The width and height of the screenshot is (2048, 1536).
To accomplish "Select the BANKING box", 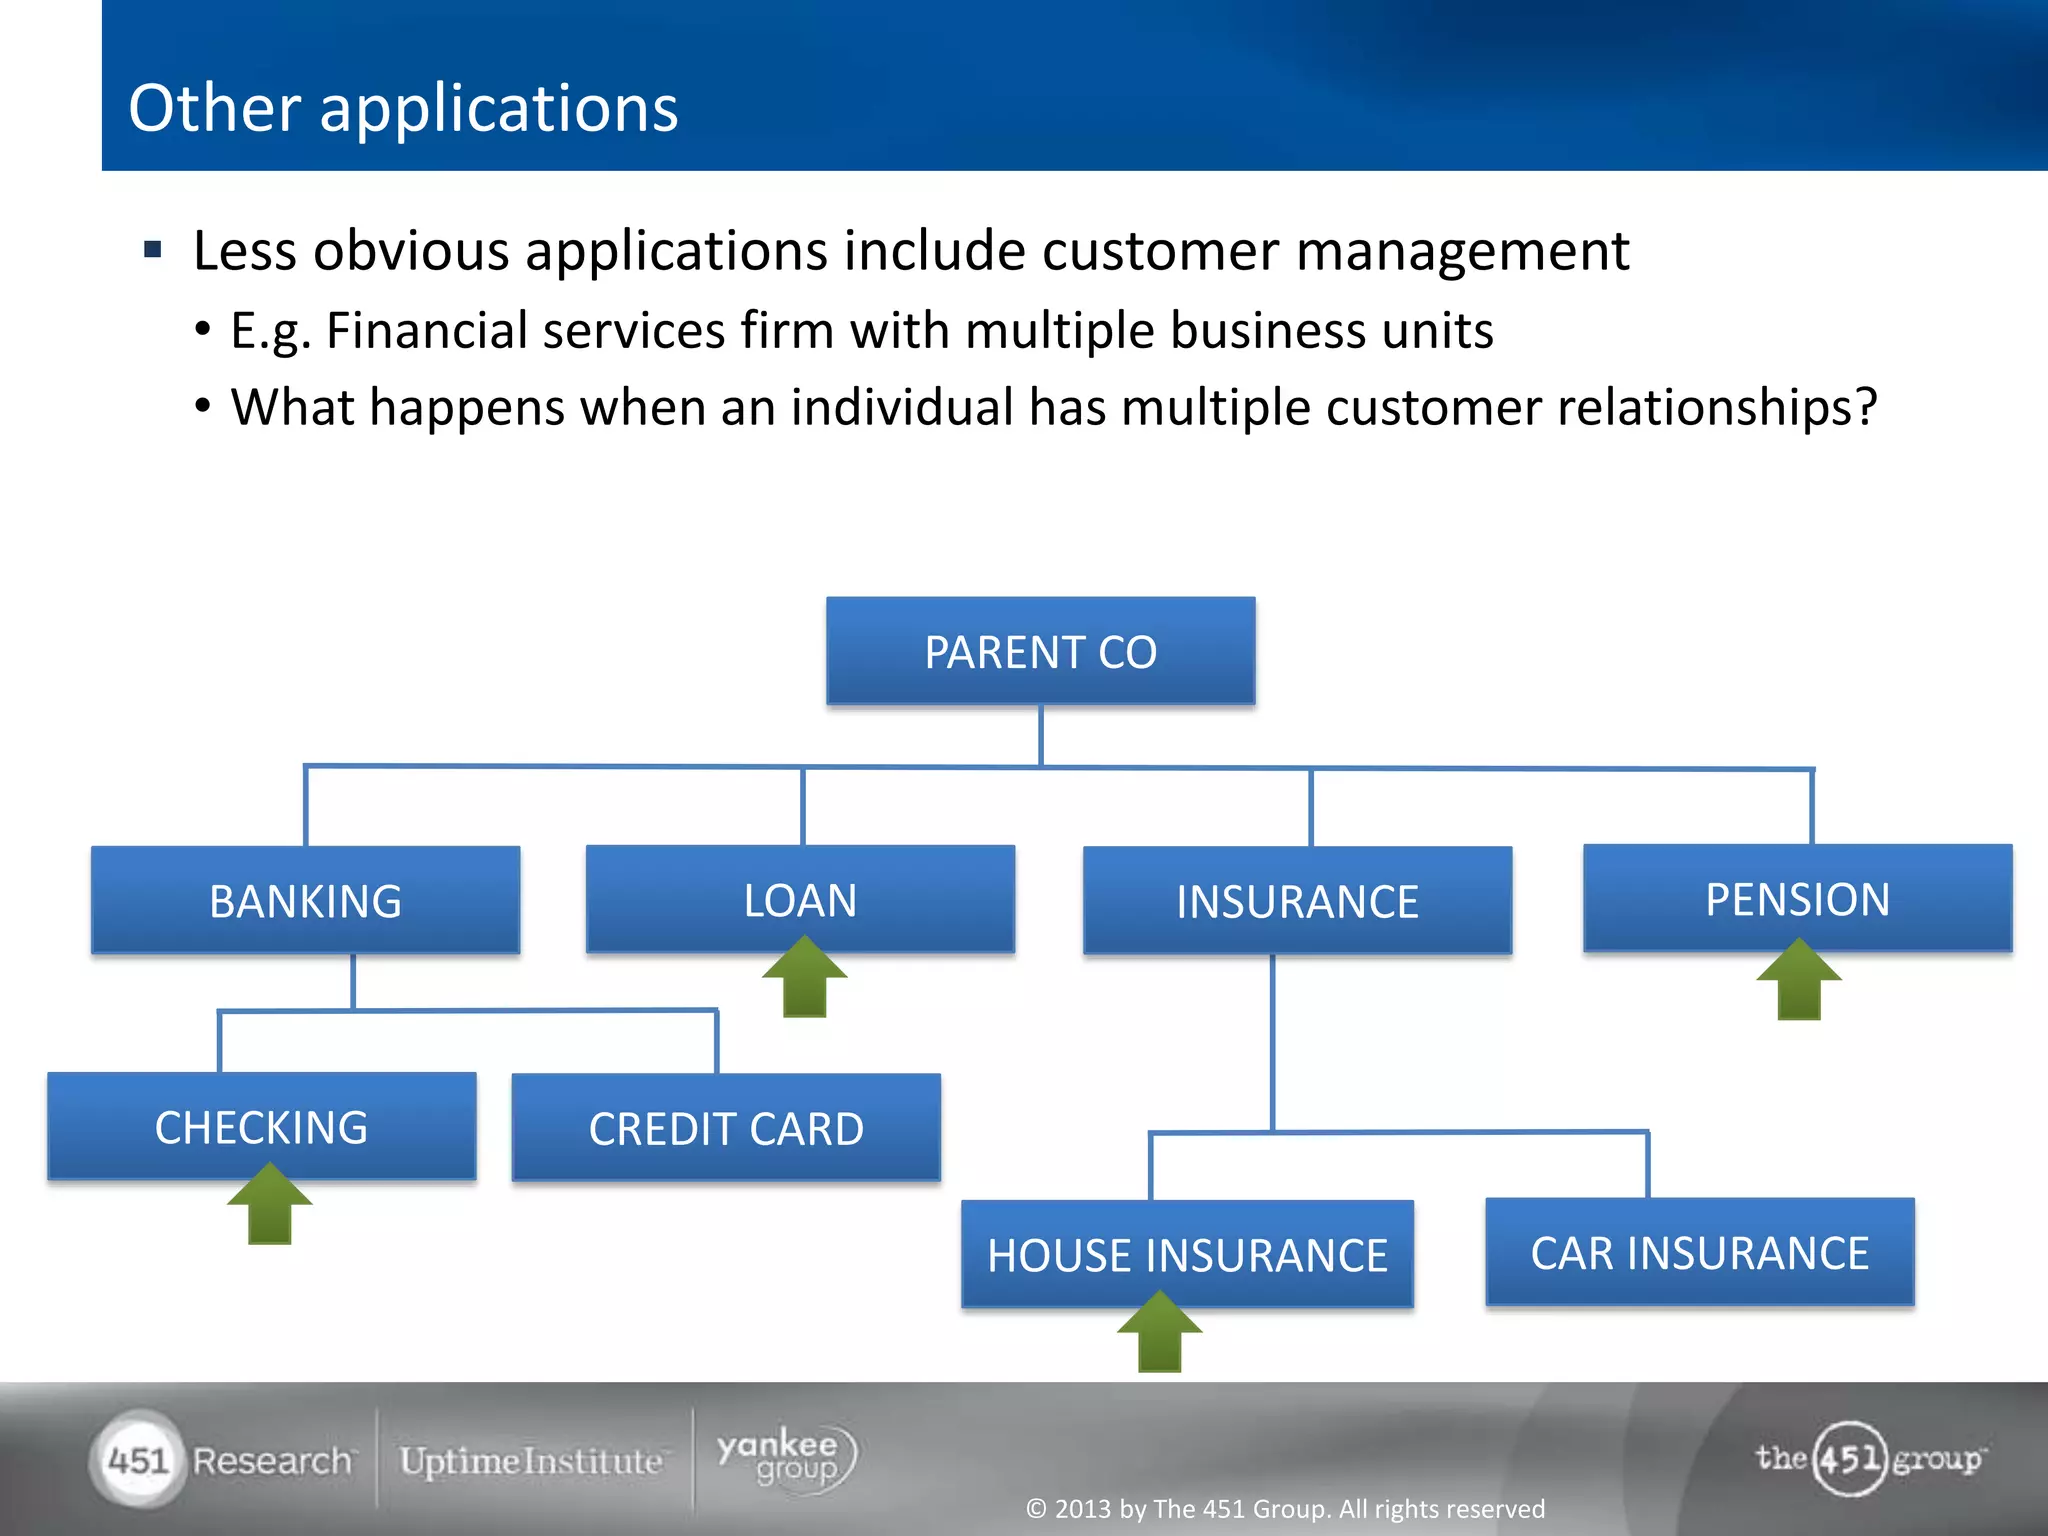I will pos(305,900).
